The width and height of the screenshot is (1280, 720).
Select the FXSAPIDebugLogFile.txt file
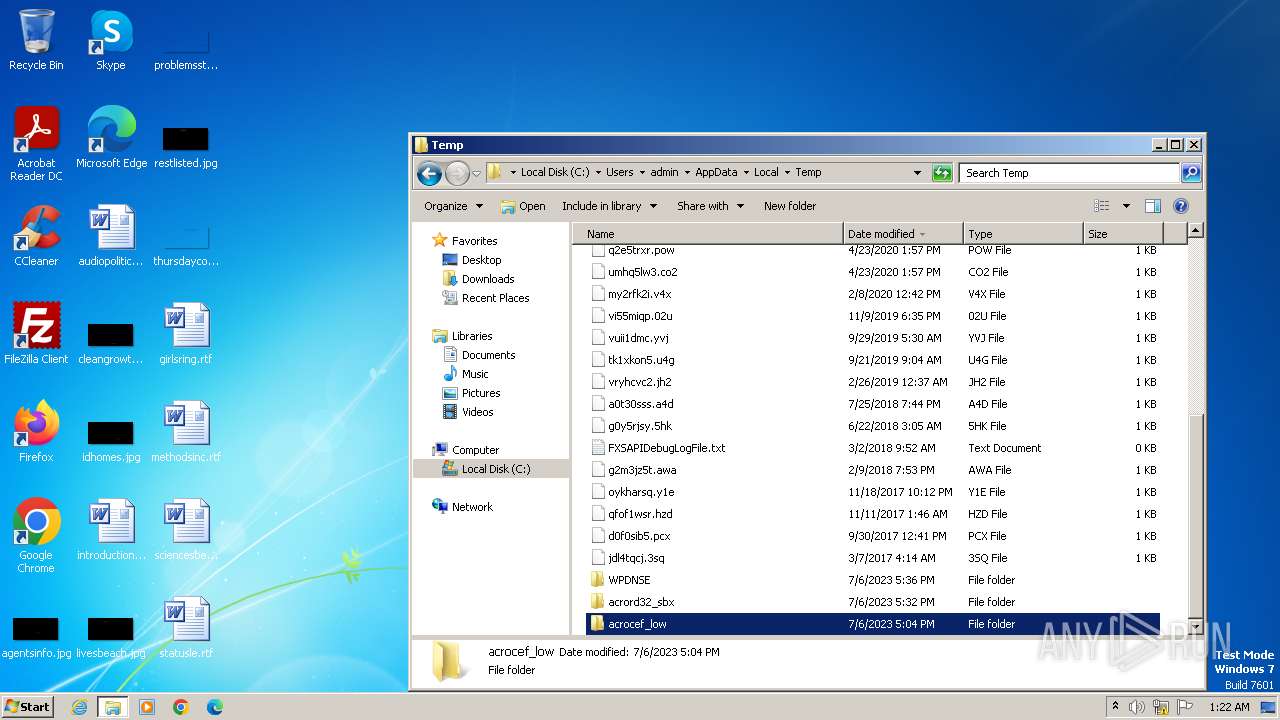872,448
